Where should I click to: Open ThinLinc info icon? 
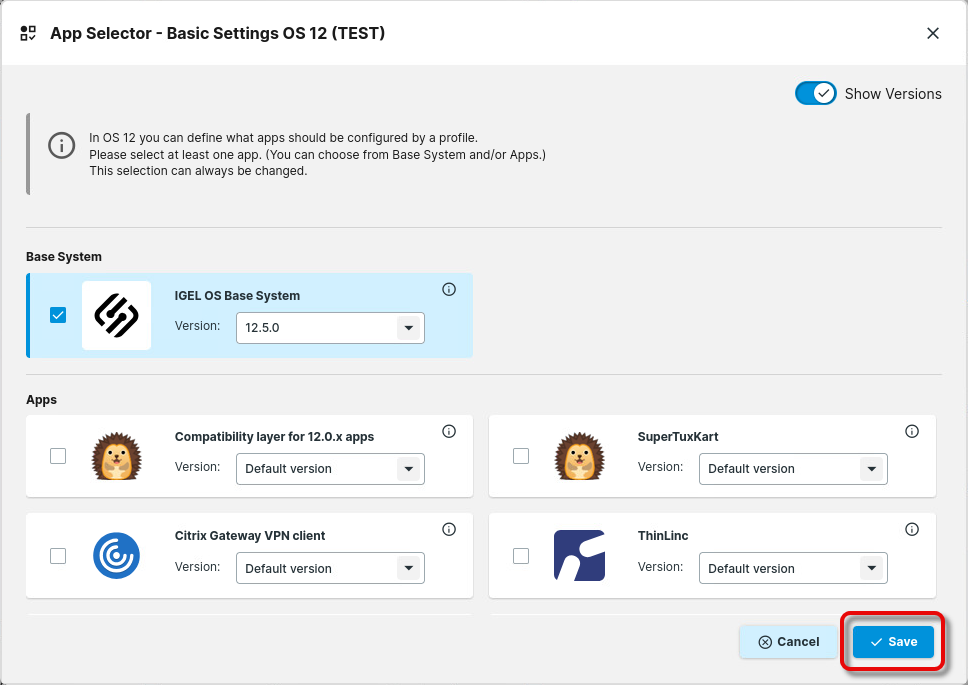(x=912, y=530)
